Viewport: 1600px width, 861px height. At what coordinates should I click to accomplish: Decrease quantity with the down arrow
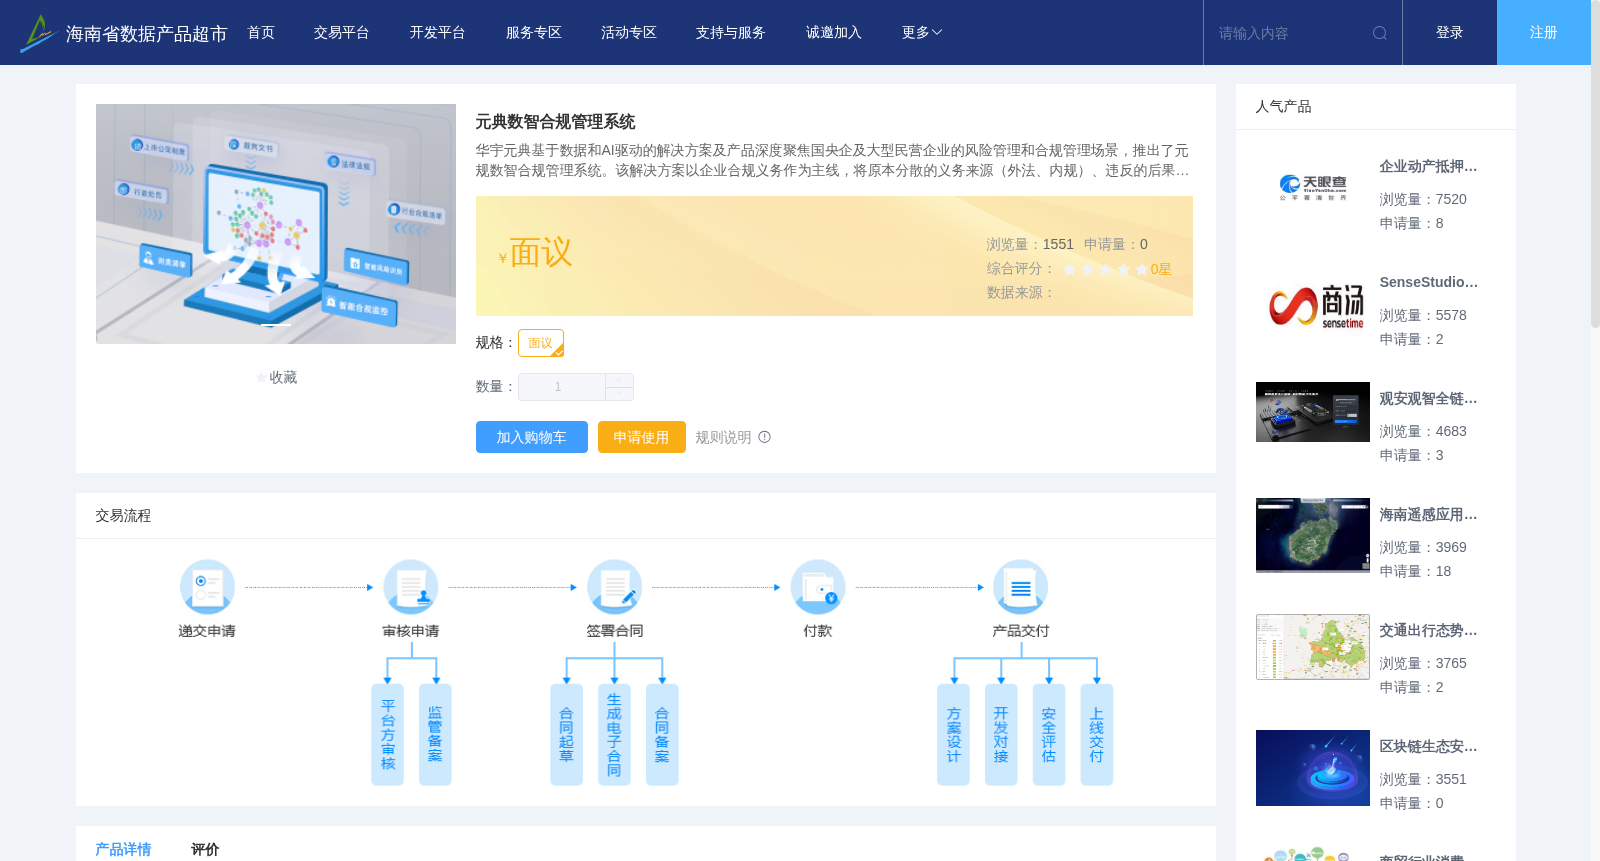point(619,394)
